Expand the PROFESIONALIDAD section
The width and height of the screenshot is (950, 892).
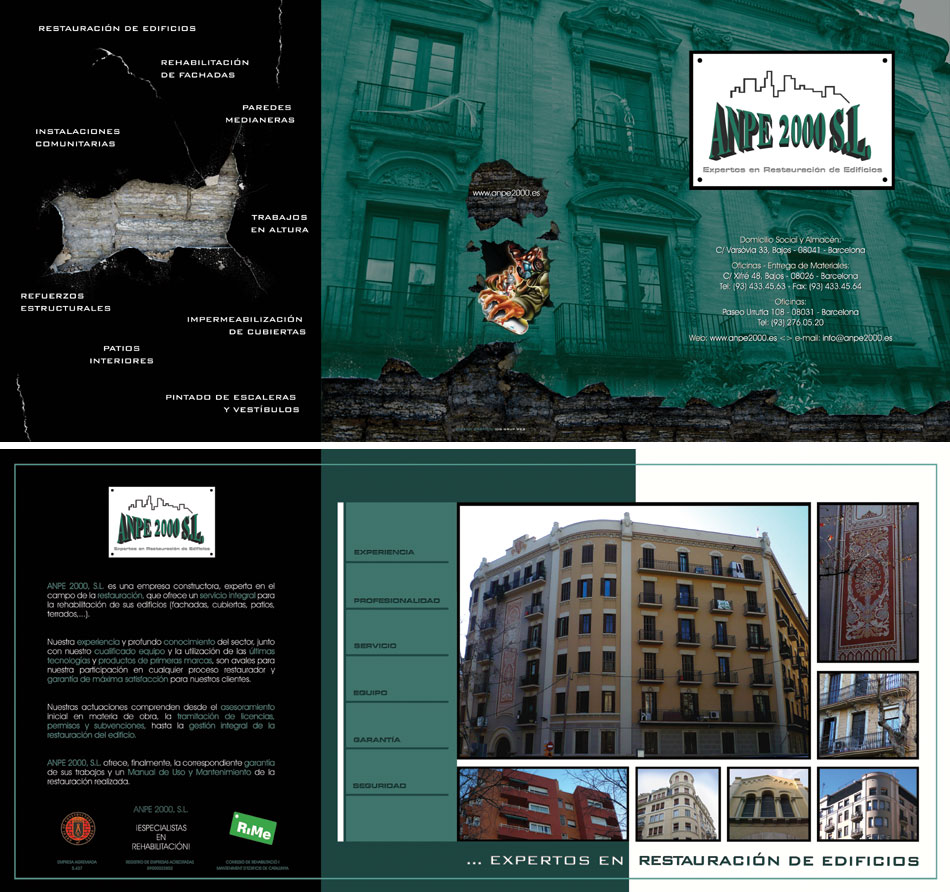coord(396,598)
